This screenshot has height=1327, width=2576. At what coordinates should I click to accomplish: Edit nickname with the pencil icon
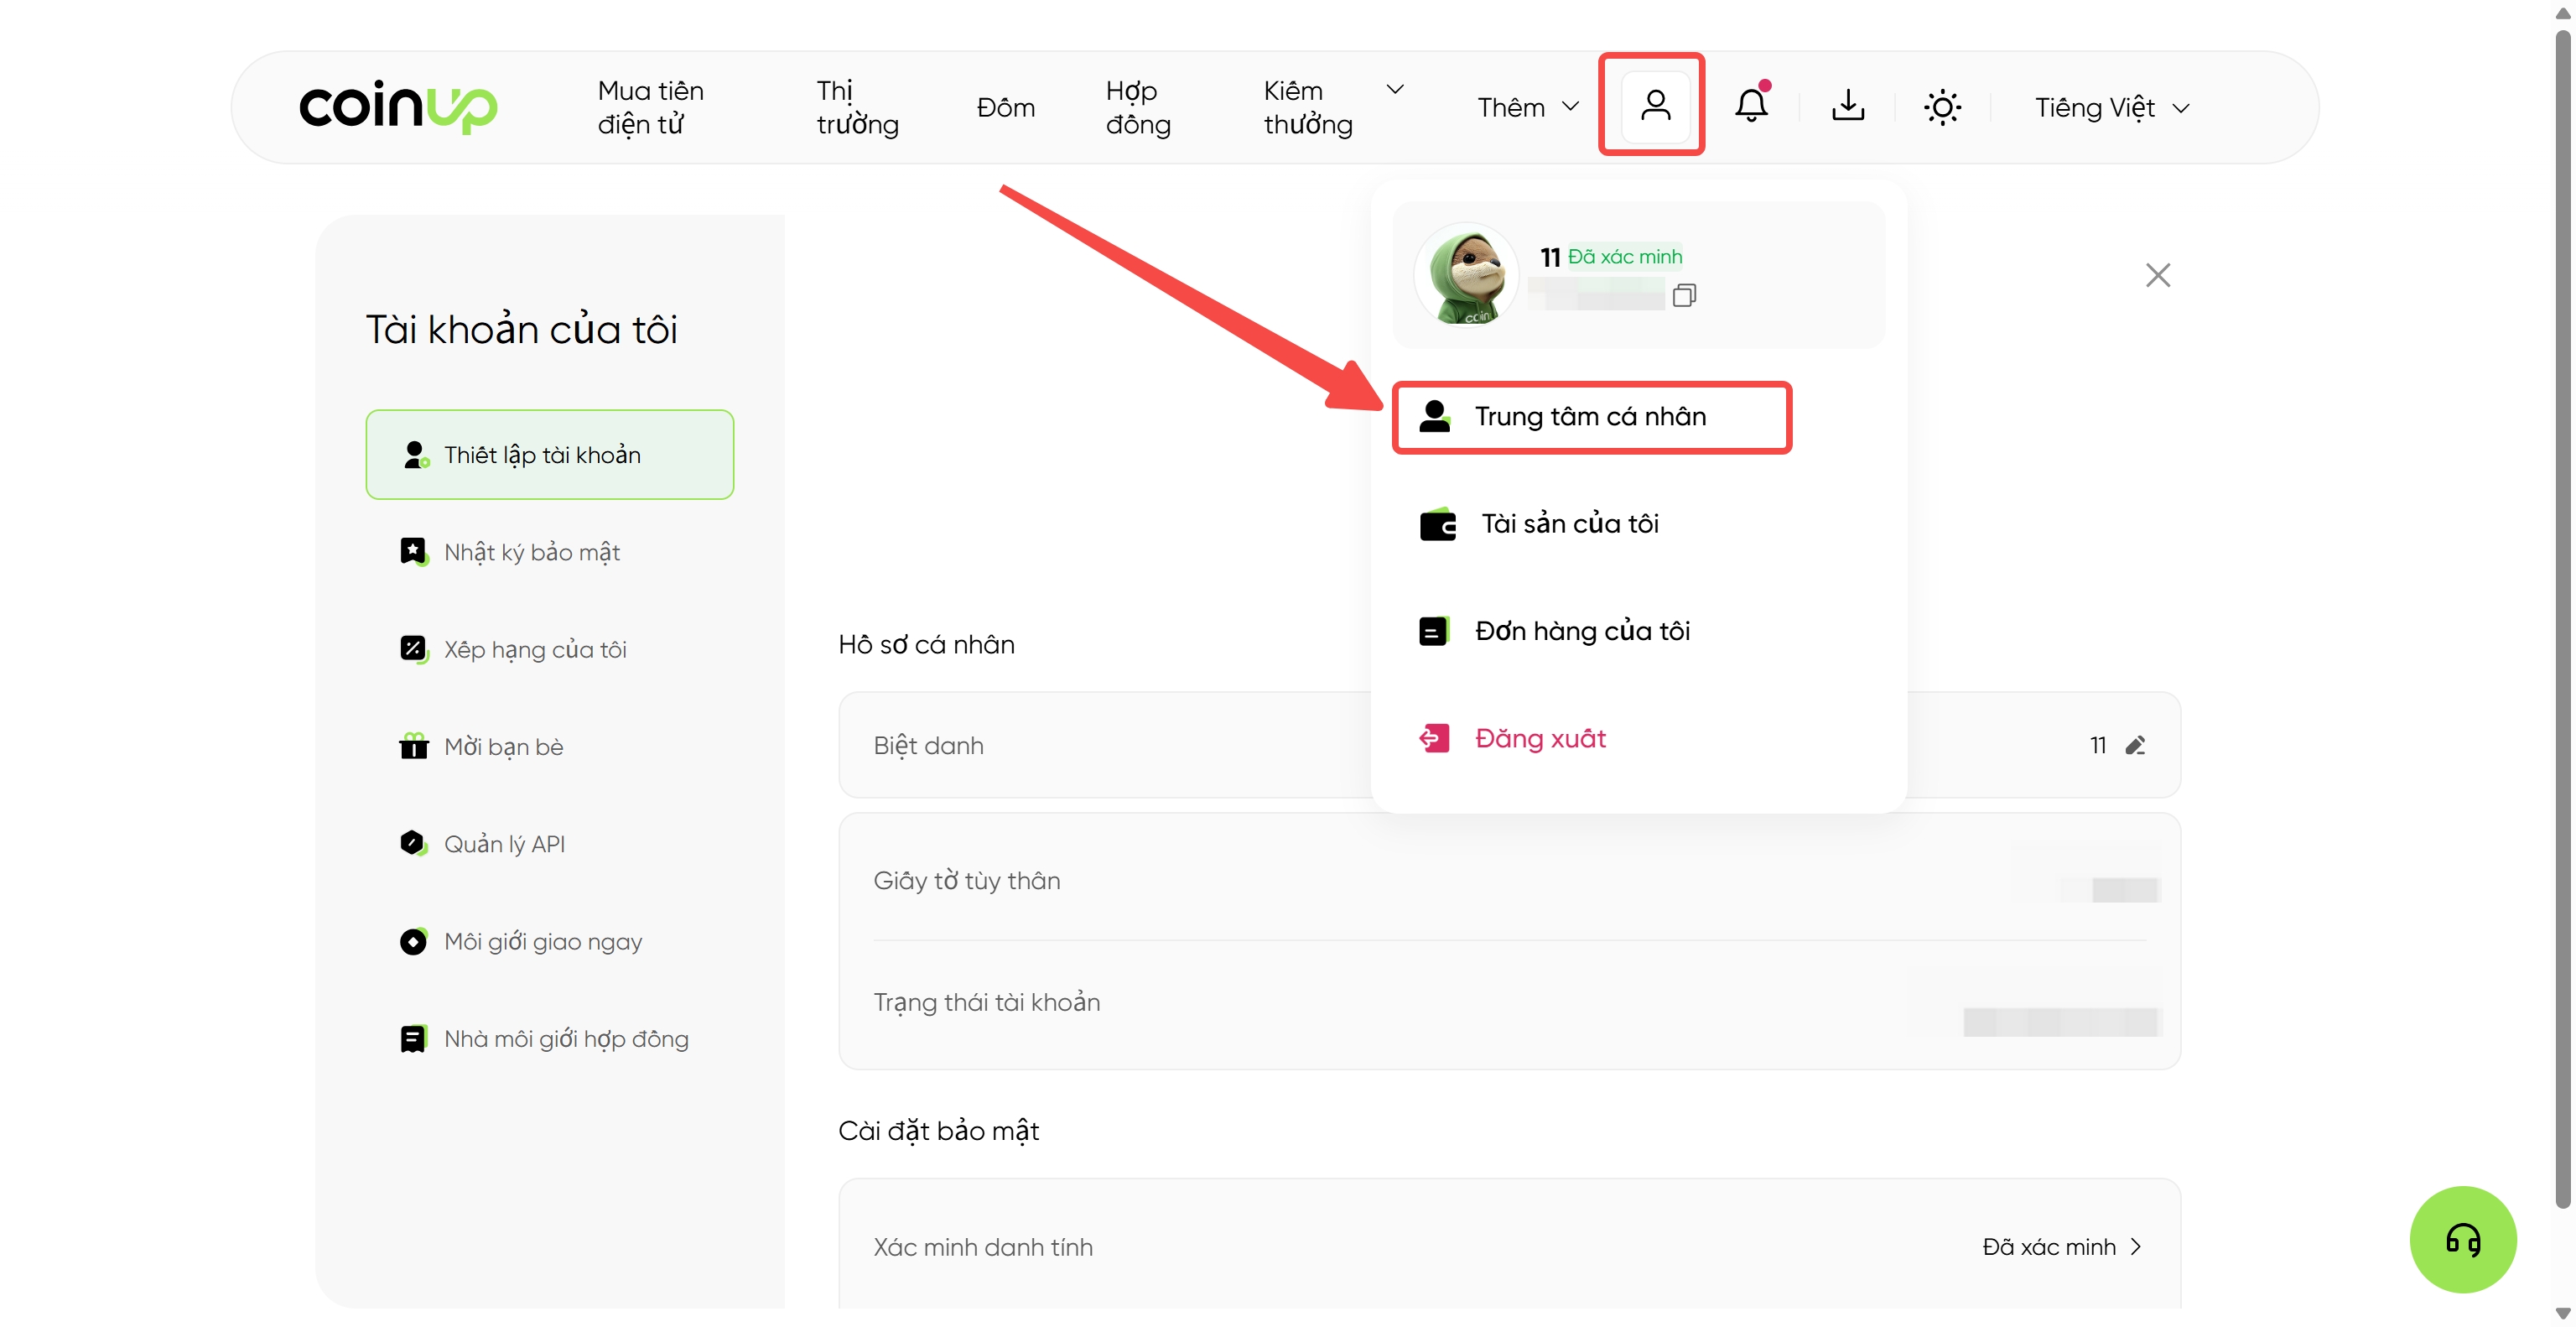point(2135,745)
